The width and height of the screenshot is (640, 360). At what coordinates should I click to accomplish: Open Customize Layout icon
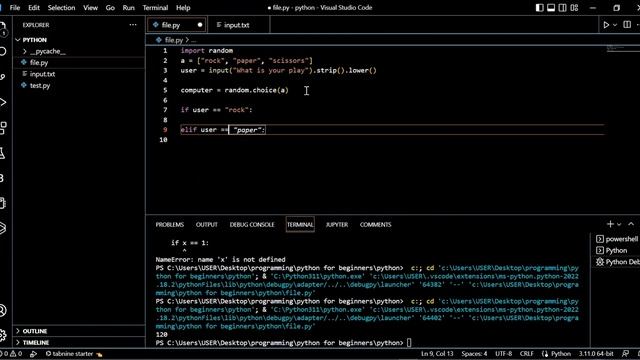pos(574,8)
